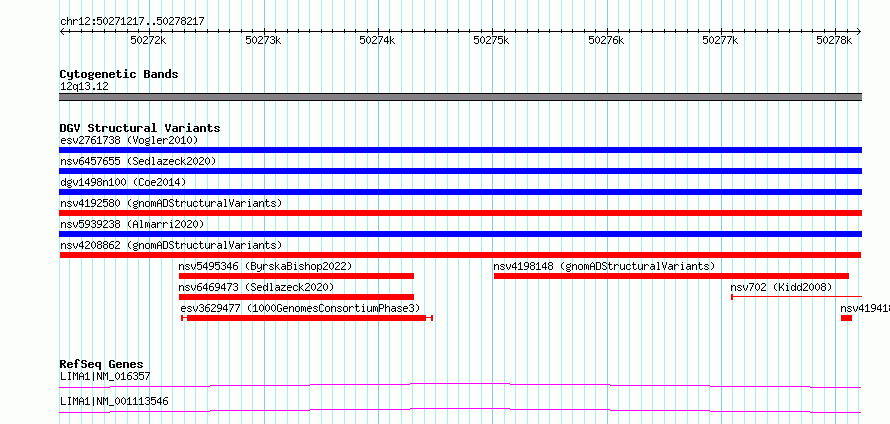Select the blue bar under esv2761738
Image resolution: width=890 pixels, height=424 pixels.
click(x=460, y=150)
